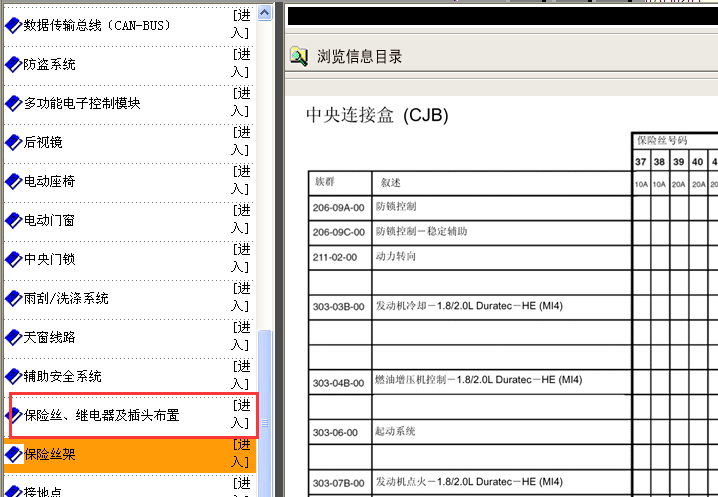Image resolution: width=718 pixels, height=497 pixels.
Task: Open 保险丝、继电器及插头布置 section
Action: click(101, 416)
